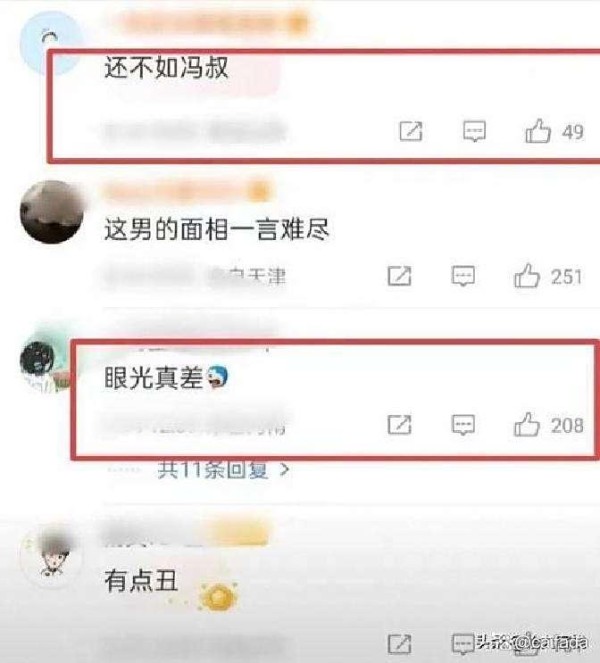Share the comment '这男的面相一言难尽'
Screen dimensions: 600x663
pos(399,276)
